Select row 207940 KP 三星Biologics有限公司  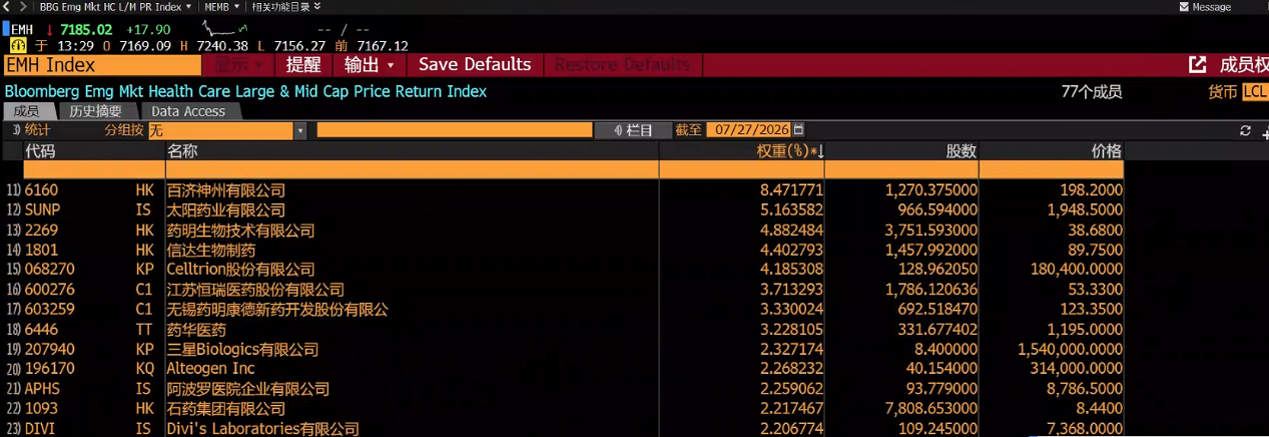563,350
